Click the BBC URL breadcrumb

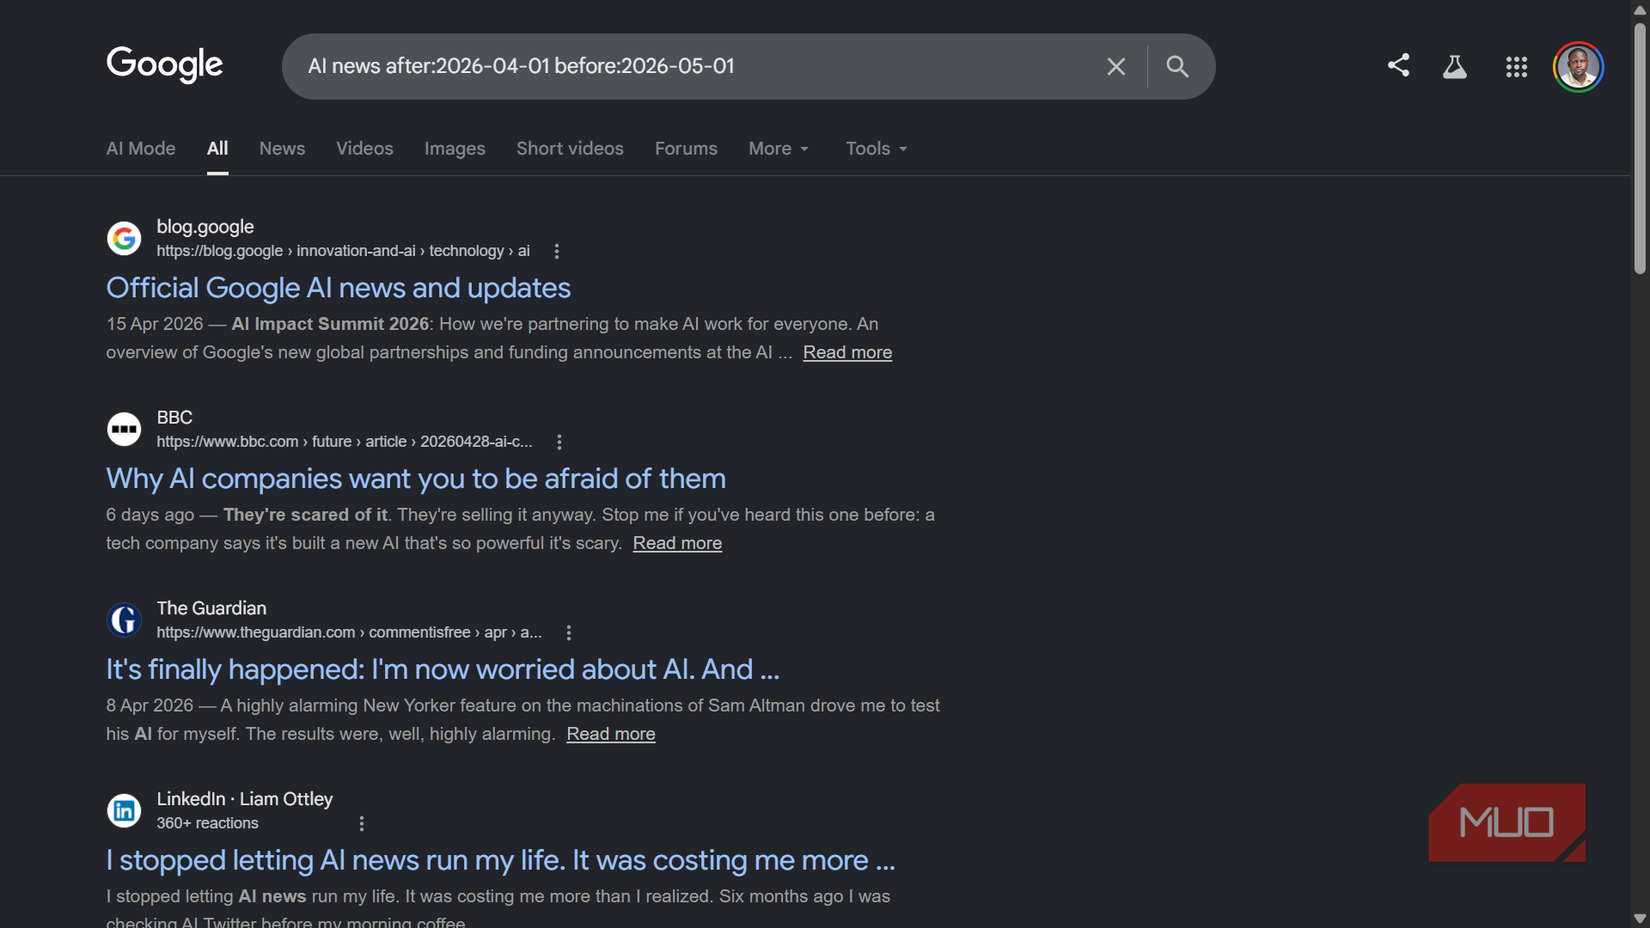click(x=344, y=442)
